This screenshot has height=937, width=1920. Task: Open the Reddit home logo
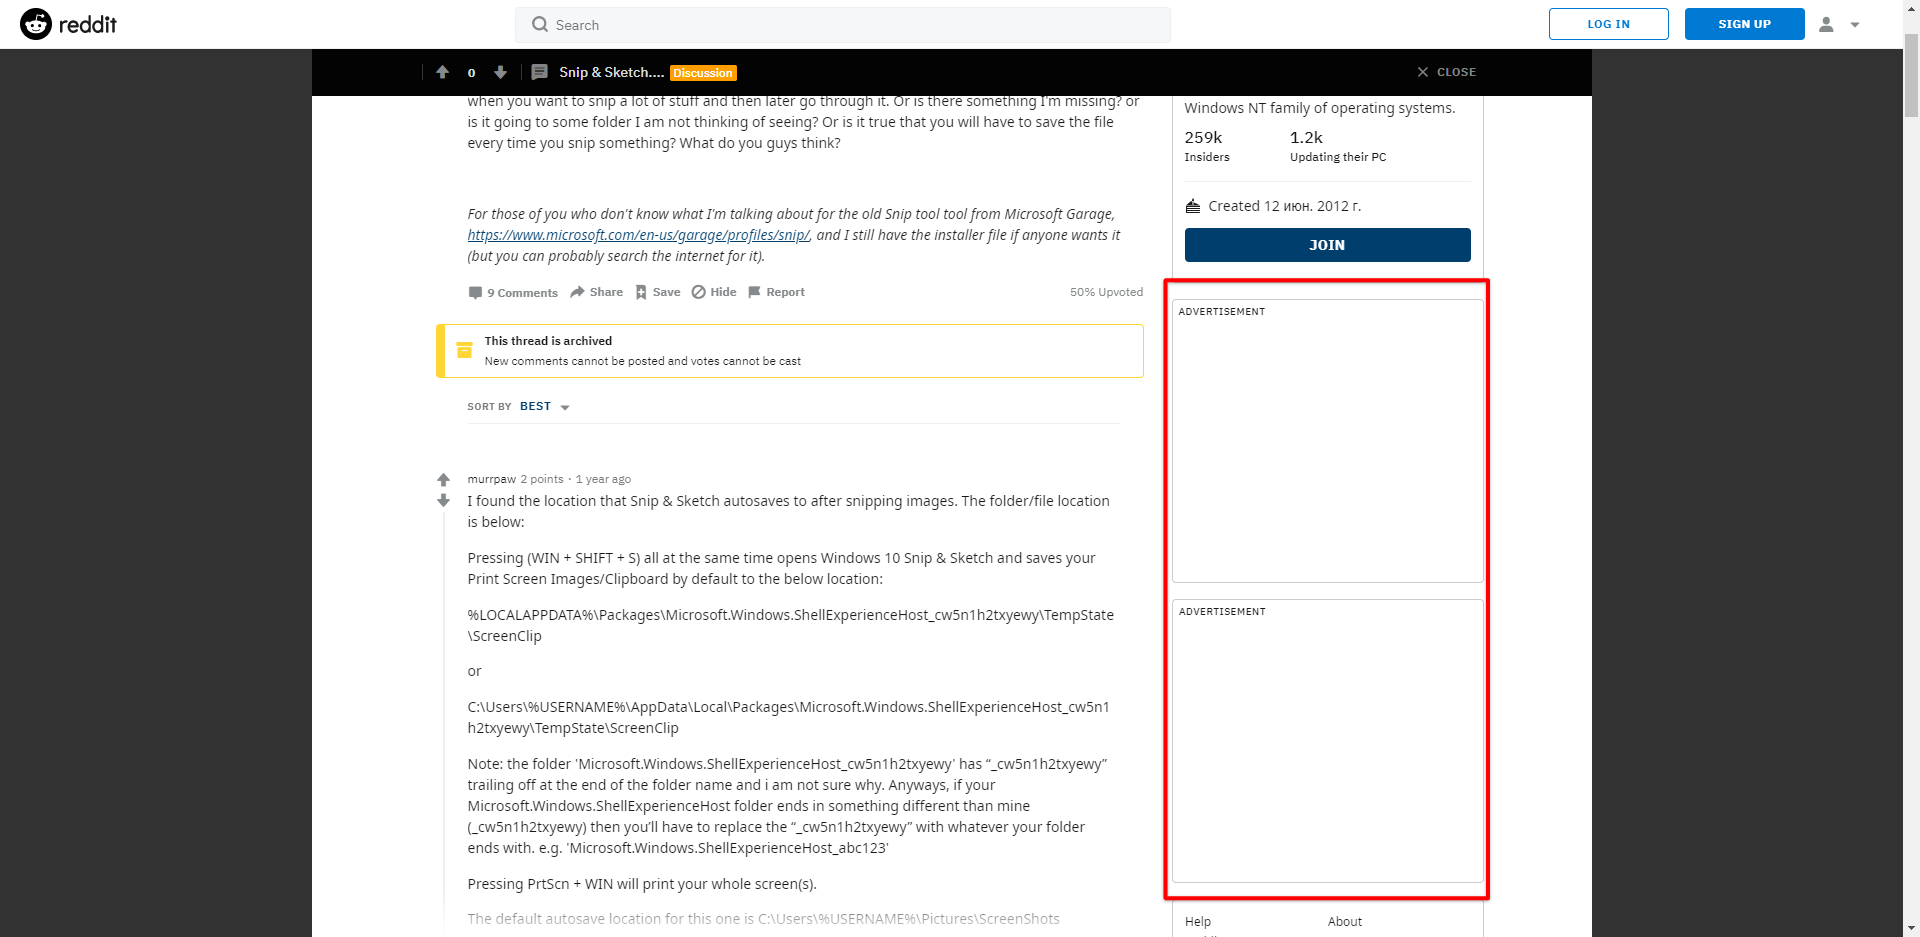point(69,24)
